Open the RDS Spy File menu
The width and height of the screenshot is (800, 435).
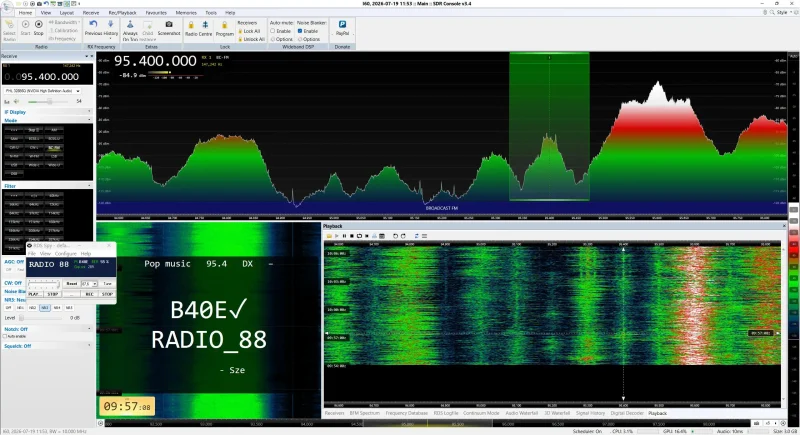tap(32, 253)
